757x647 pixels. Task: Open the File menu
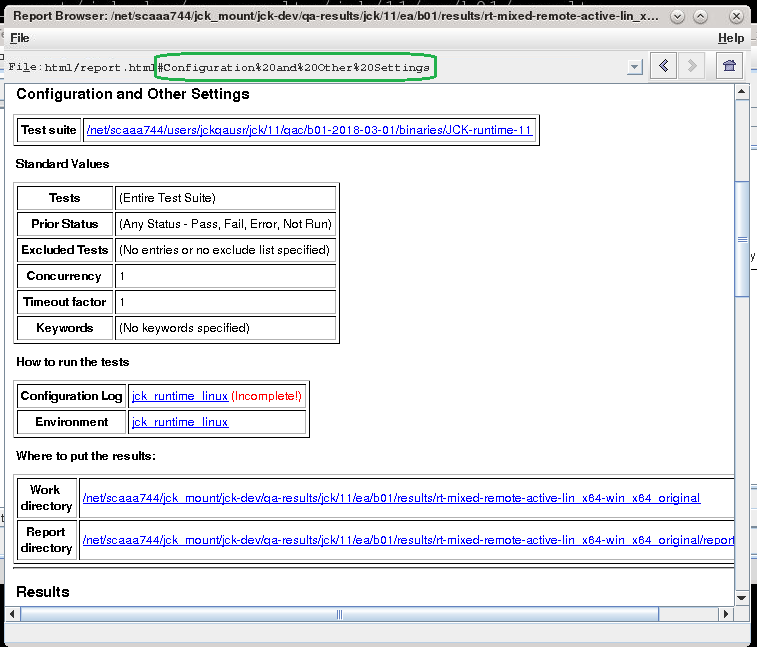pos(20,38)
